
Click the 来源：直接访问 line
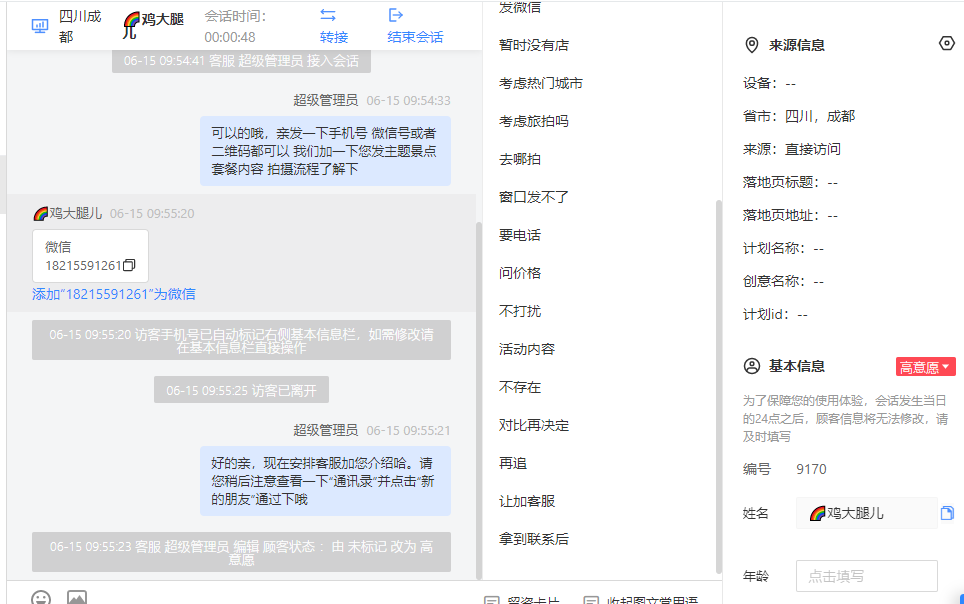pyautogui.click(x=791, y=149)
